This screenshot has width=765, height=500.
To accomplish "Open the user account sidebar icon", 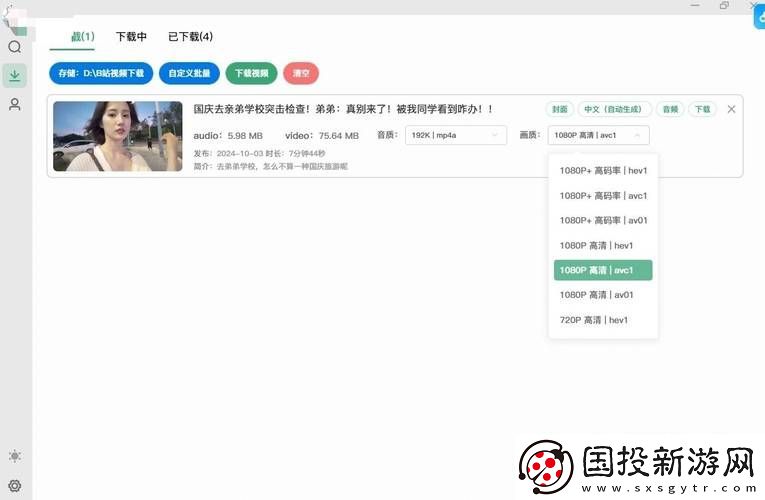I will 15,104.
